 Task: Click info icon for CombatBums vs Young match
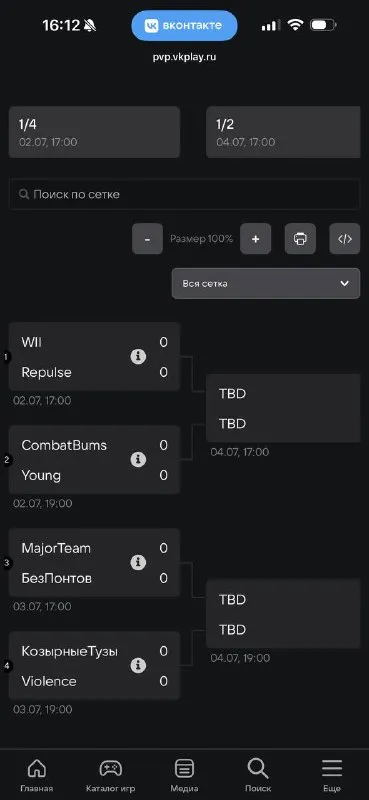click(138, 460)
